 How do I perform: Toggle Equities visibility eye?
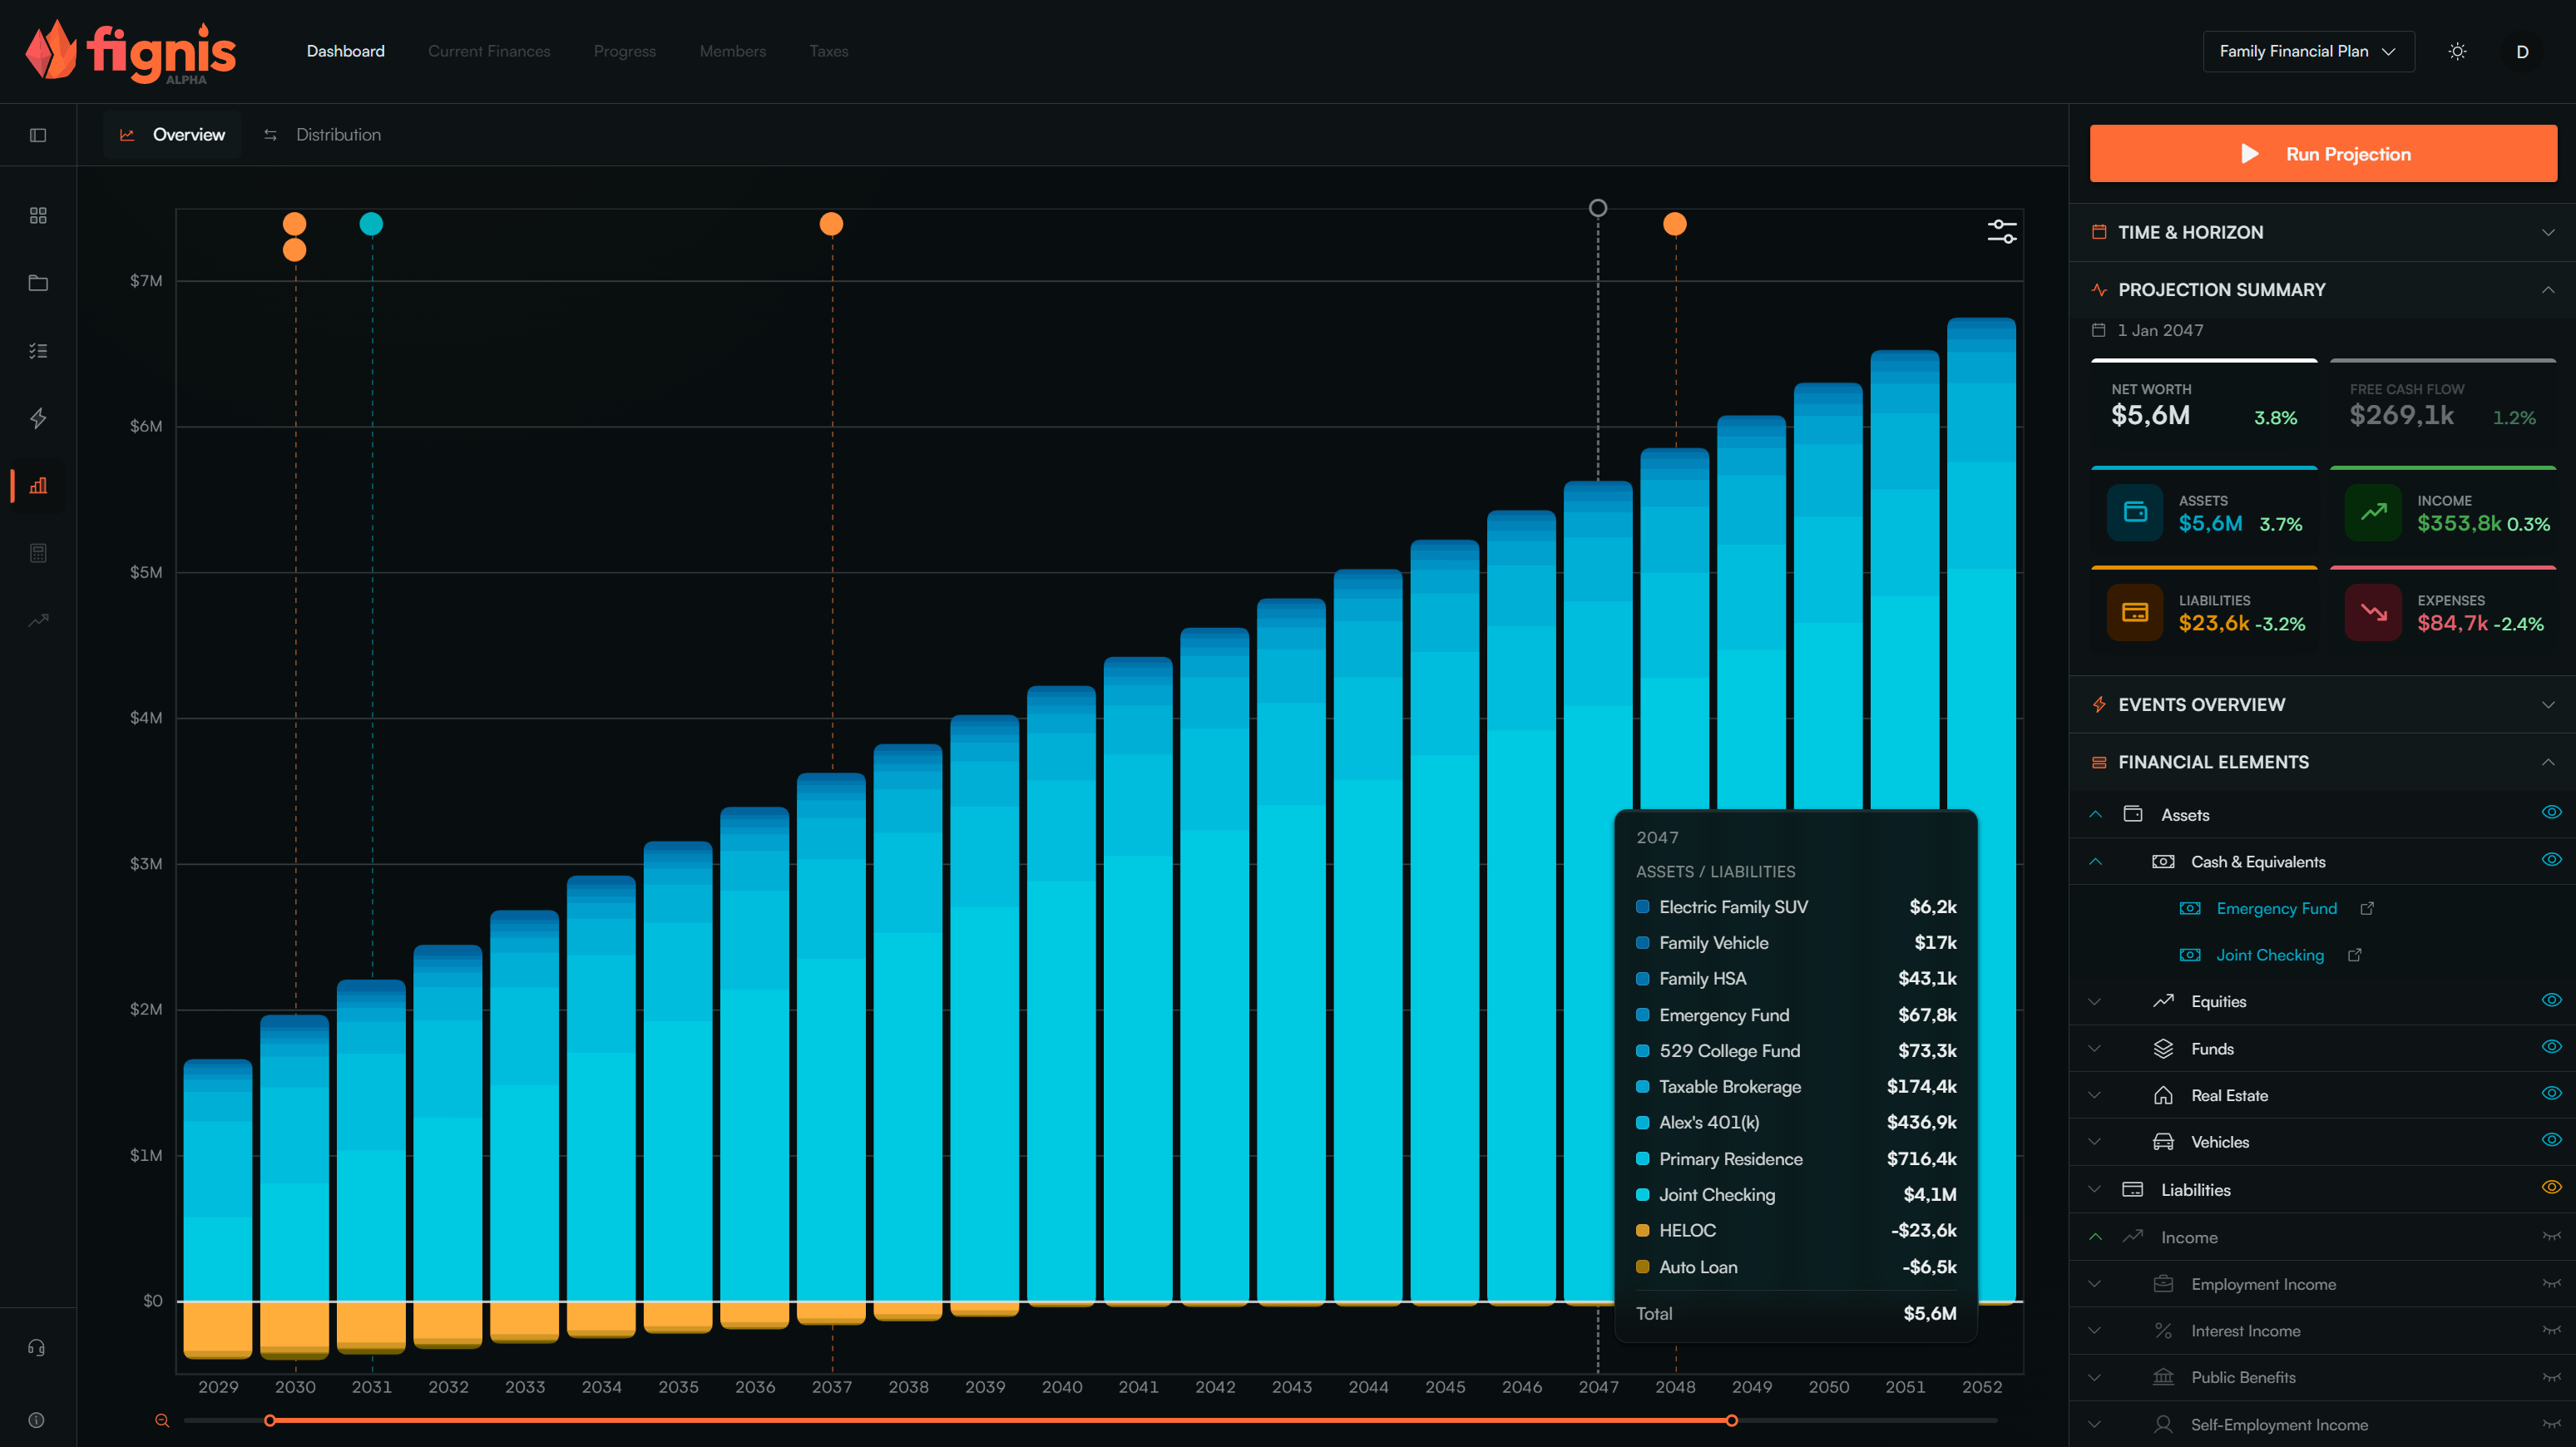(x=2551, y=1000)
